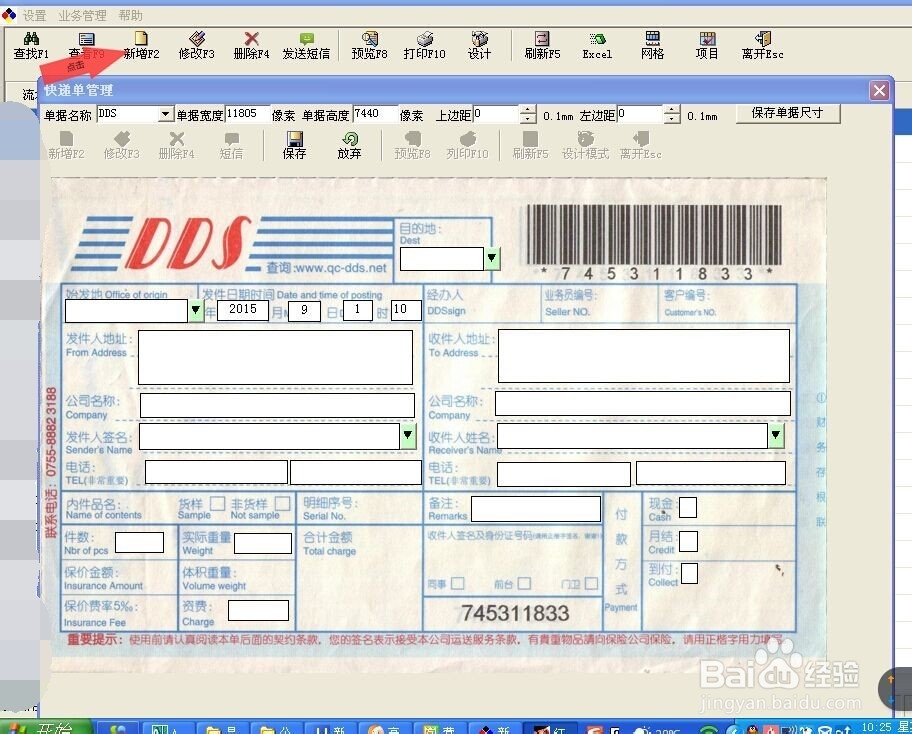Check the 非货样 Not sample checkbox
Screen dimensions: 912x734
[x=283, y=504]
